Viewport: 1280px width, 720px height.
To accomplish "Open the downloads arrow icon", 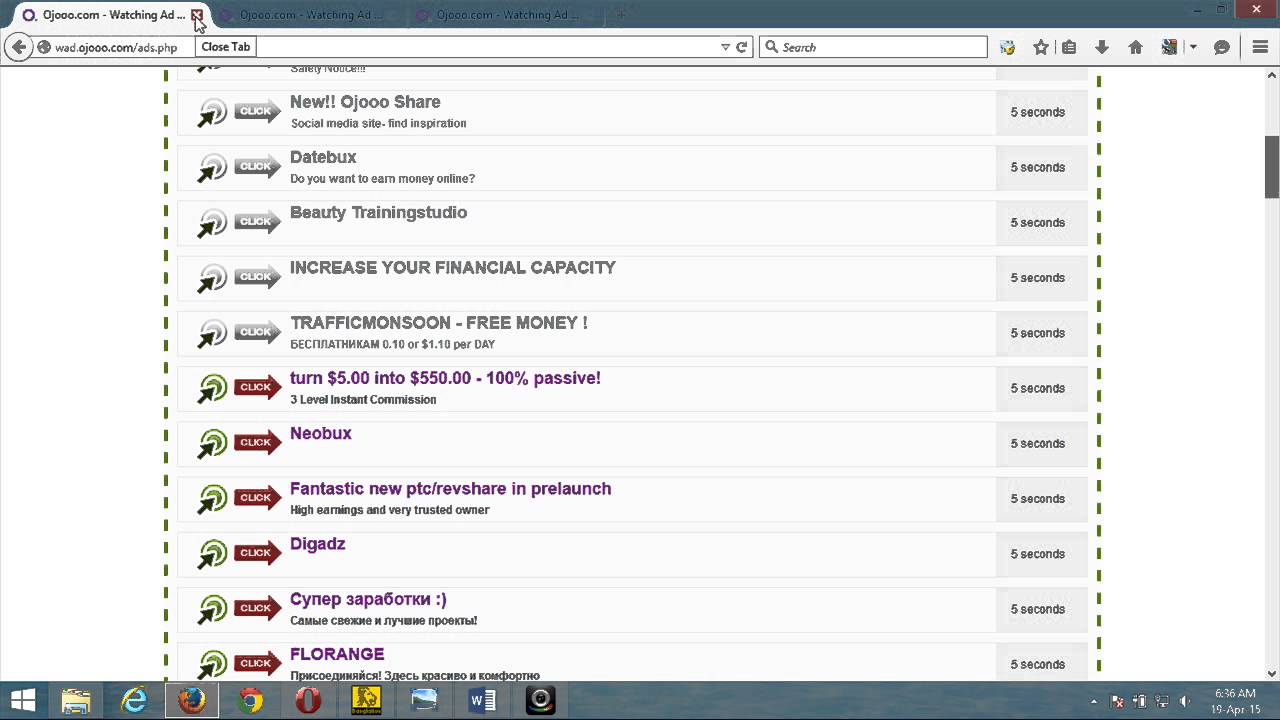I will [x=1102, y=47].
